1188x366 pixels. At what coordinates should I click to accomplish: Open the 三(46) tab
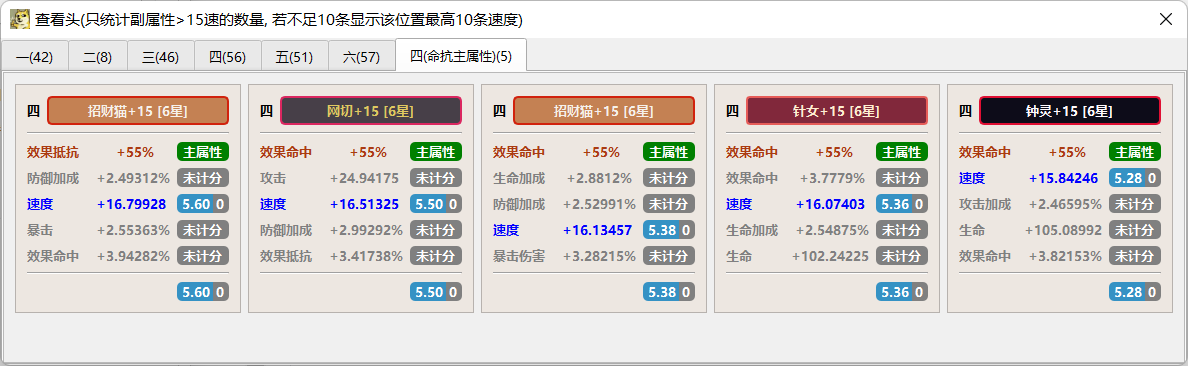(x=161, y=57)
